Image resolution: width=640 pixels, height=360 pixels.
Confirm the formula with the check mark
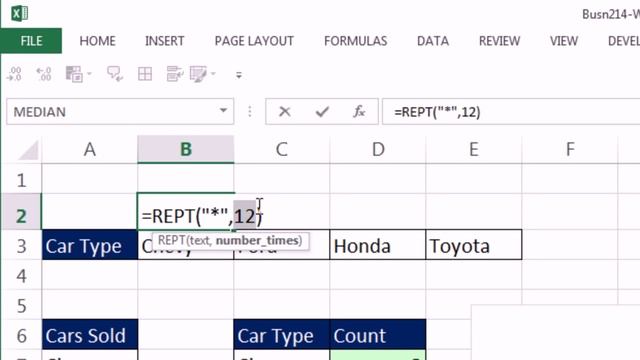pos(322,111)
